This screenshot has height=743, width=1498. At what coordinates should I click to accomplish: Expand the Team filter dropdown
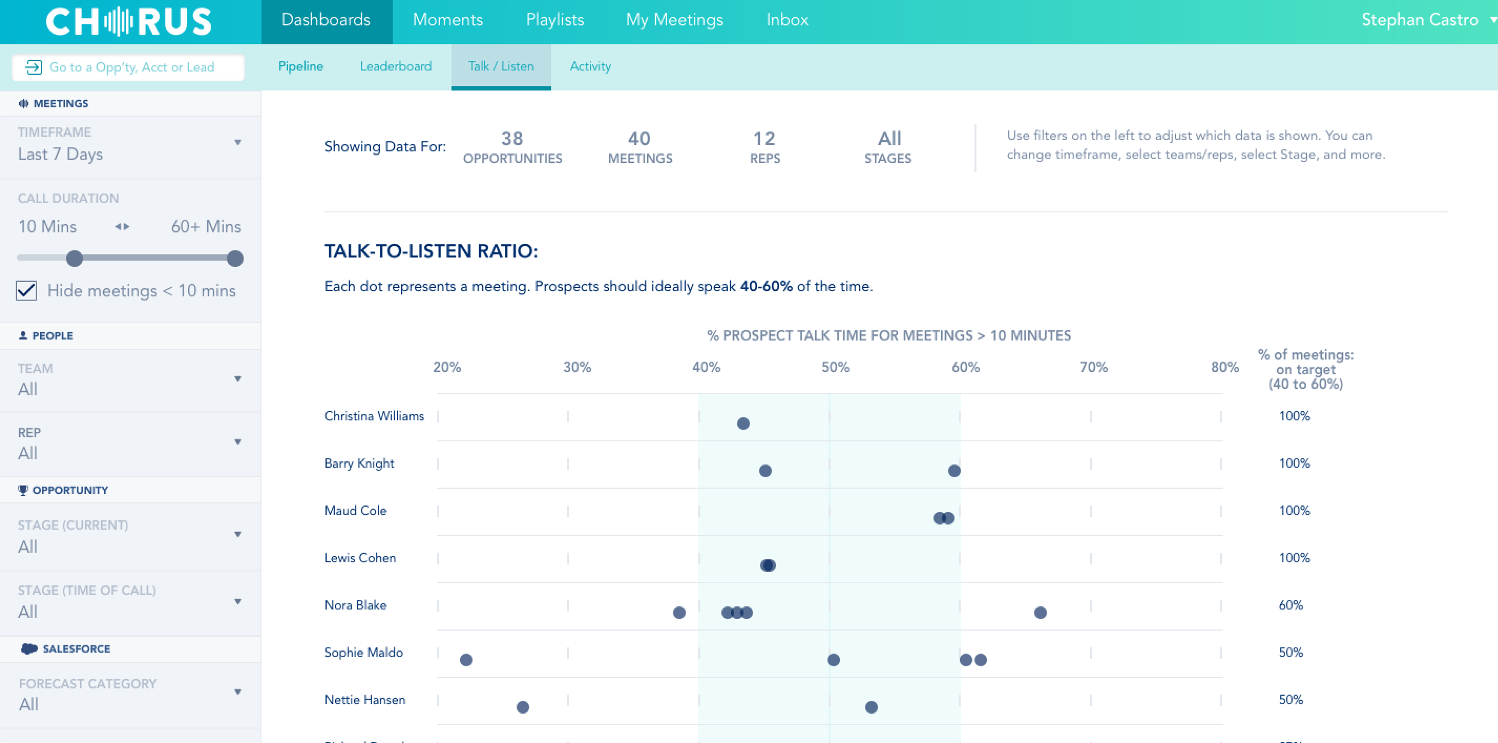pyautogui.click(x=238, y=379)
